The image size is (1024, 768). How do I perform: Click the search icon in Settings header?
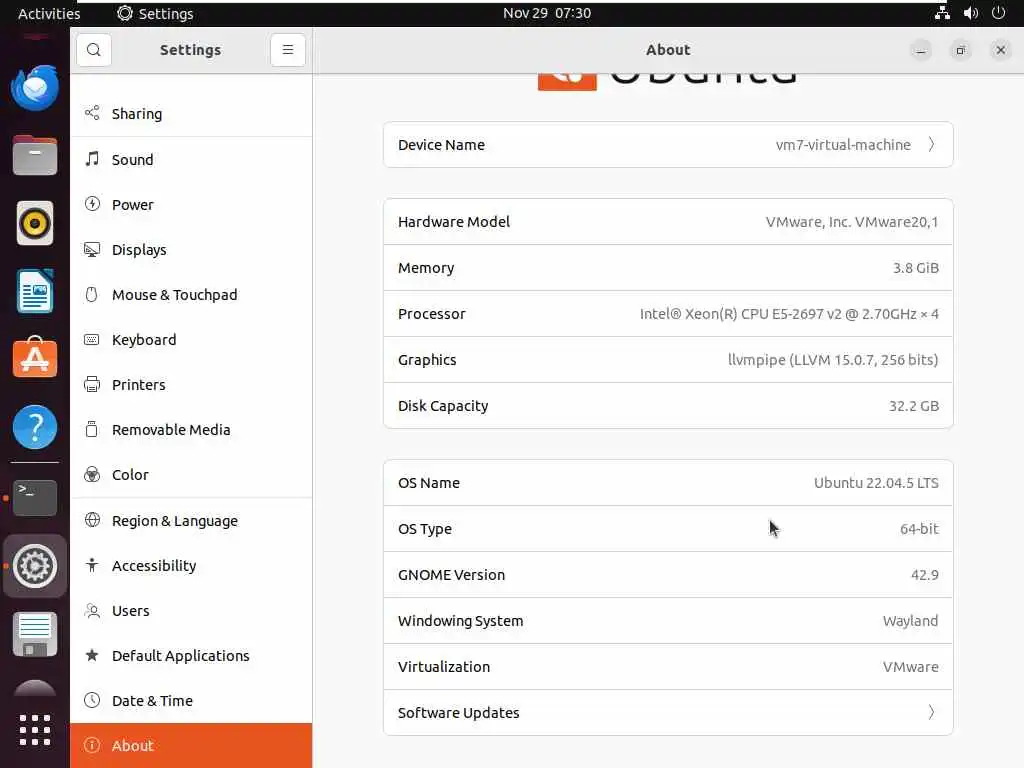point(93,50)
